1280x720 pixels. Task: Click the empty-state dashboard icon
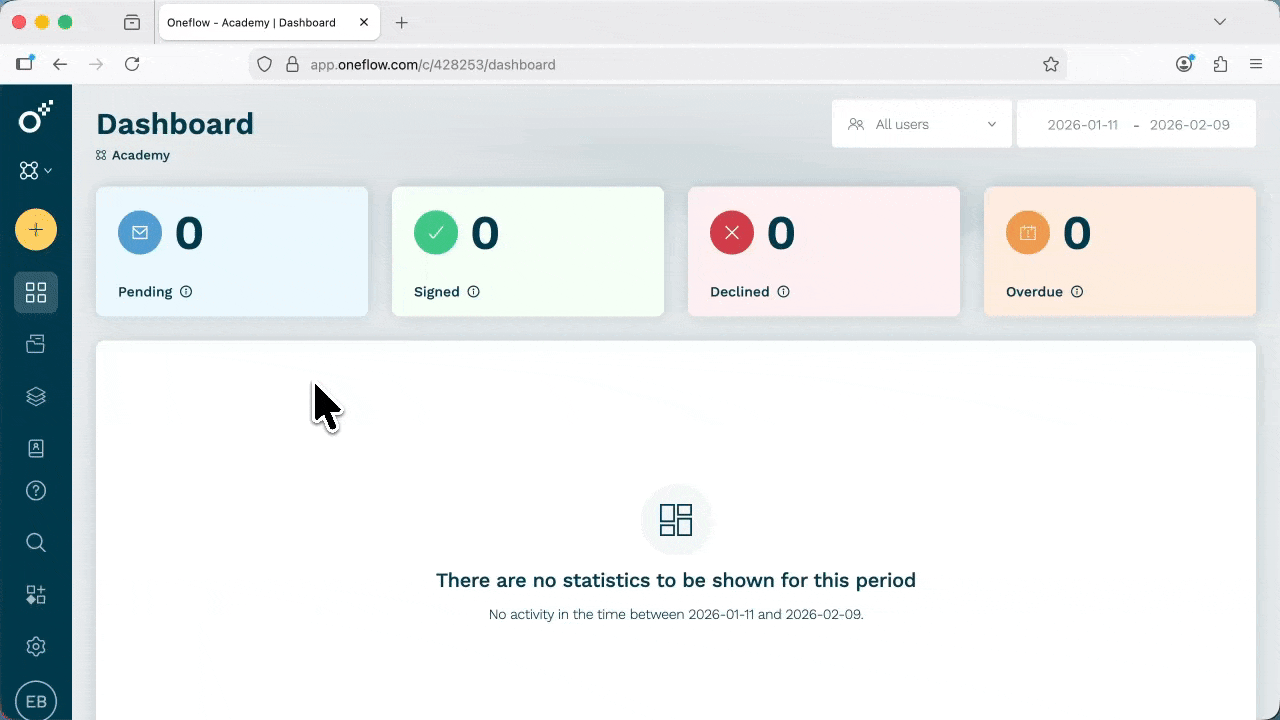(x=676, y=520)
